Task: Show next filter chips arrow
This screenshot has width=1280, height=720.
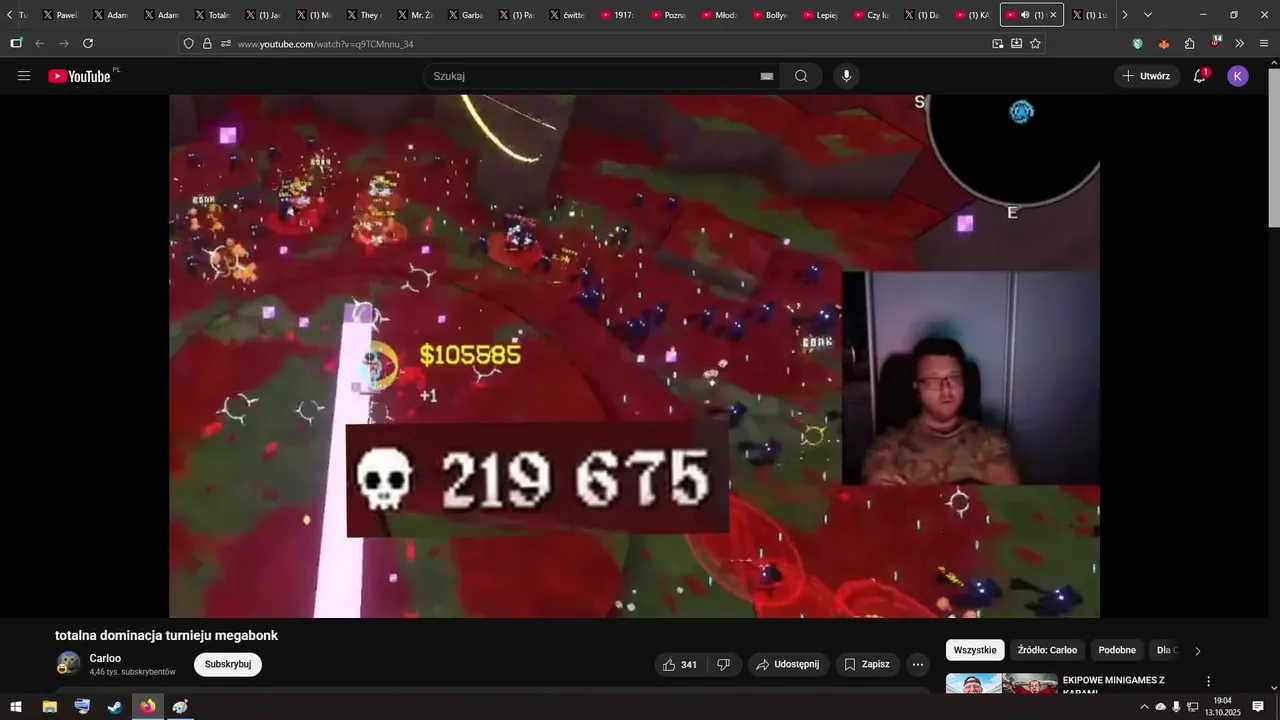Action: pyautogui.click(x=1198, y=651)
